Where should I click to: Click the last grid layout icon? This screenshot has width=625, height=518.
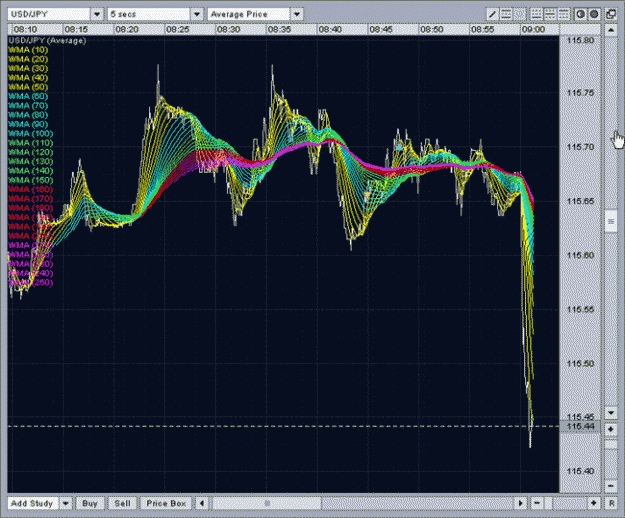point(563,14)
